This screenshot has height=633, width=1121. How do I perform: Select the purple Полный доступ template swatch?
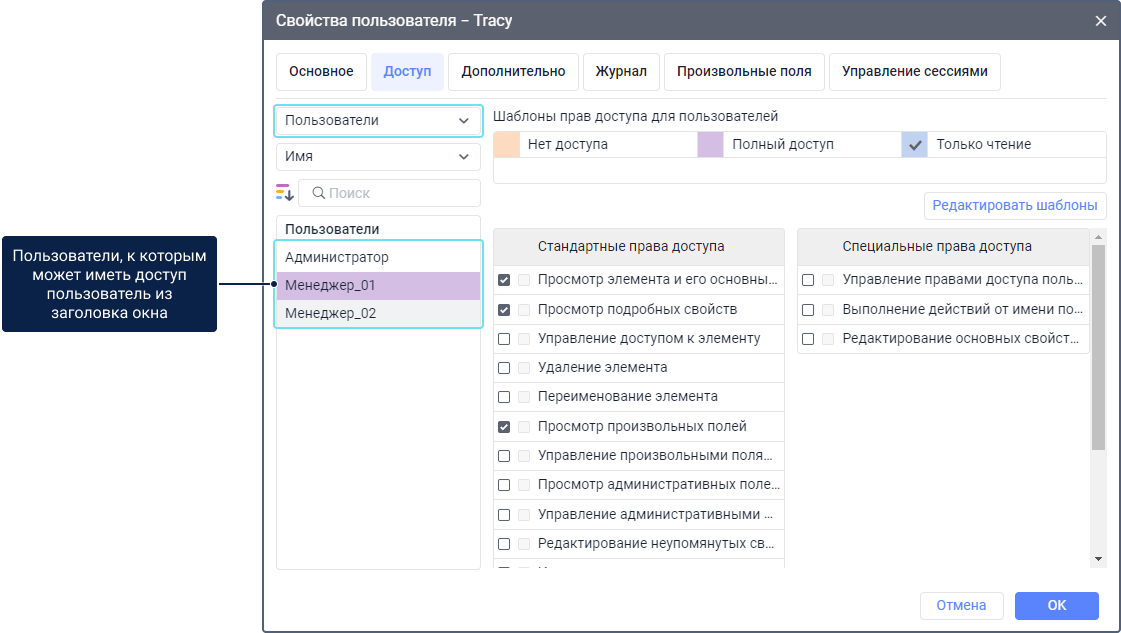(710, 145)
